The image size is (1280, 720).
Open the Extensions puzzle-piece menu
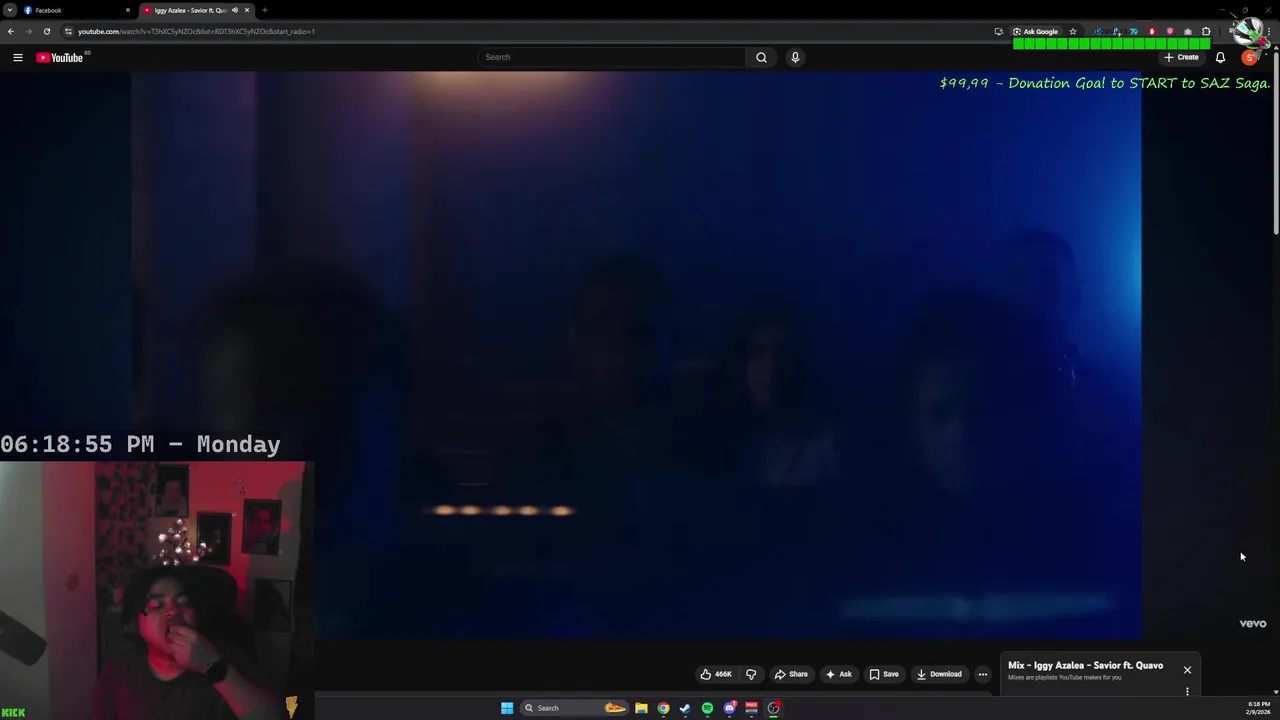coord(1206,31)
